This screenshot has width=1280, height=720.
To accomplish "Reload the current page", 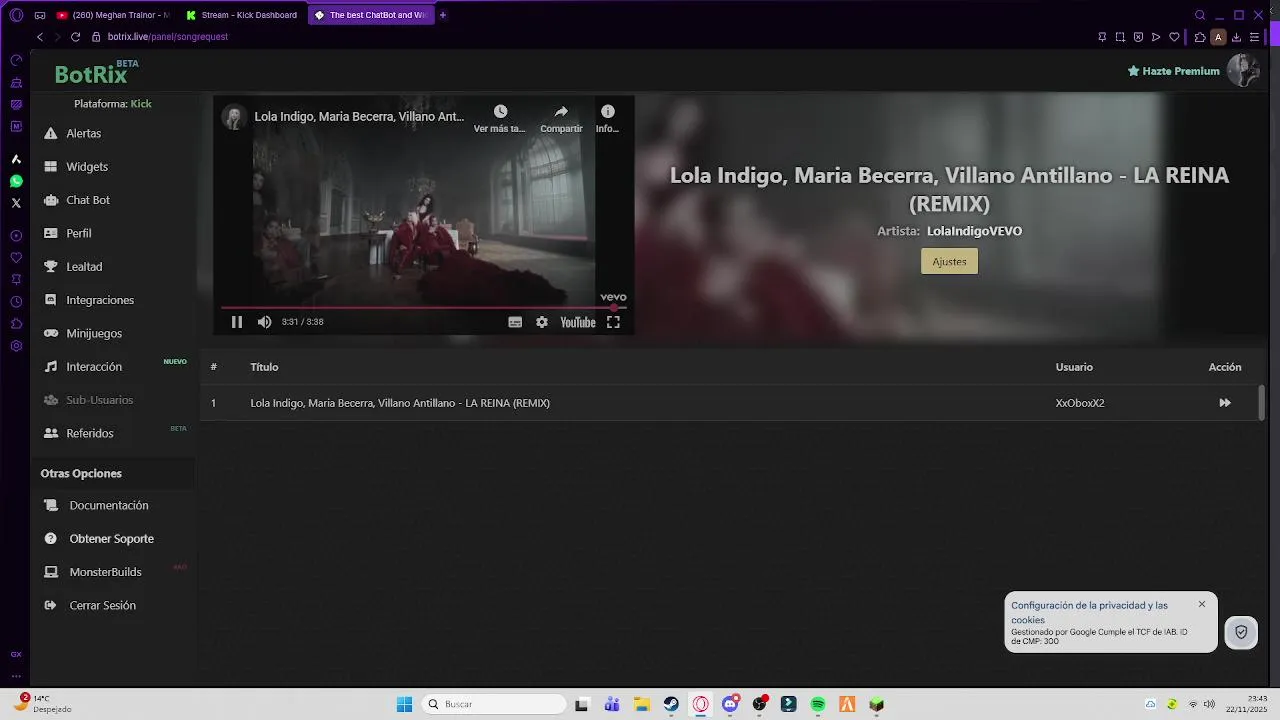I will point(75,37).
